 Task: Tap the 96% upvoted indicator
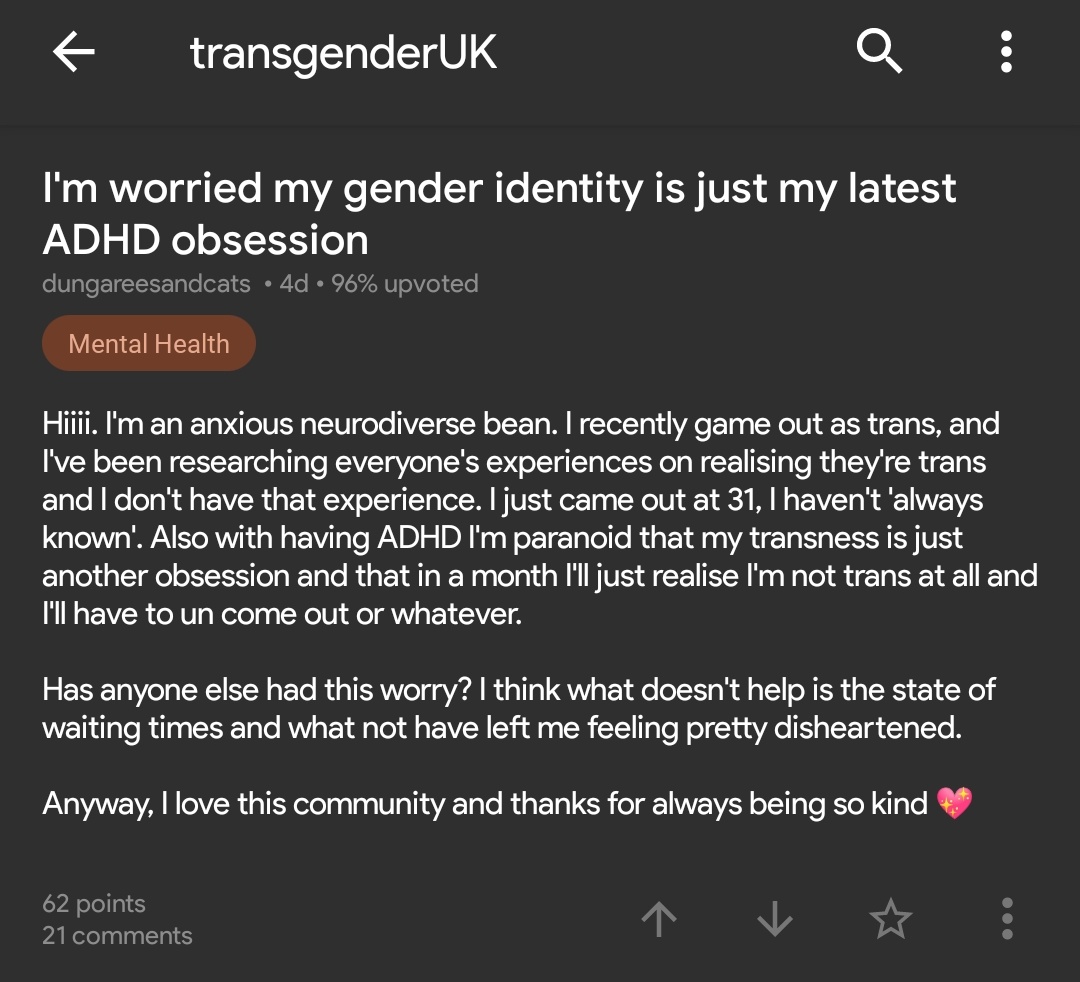(404, 284)
